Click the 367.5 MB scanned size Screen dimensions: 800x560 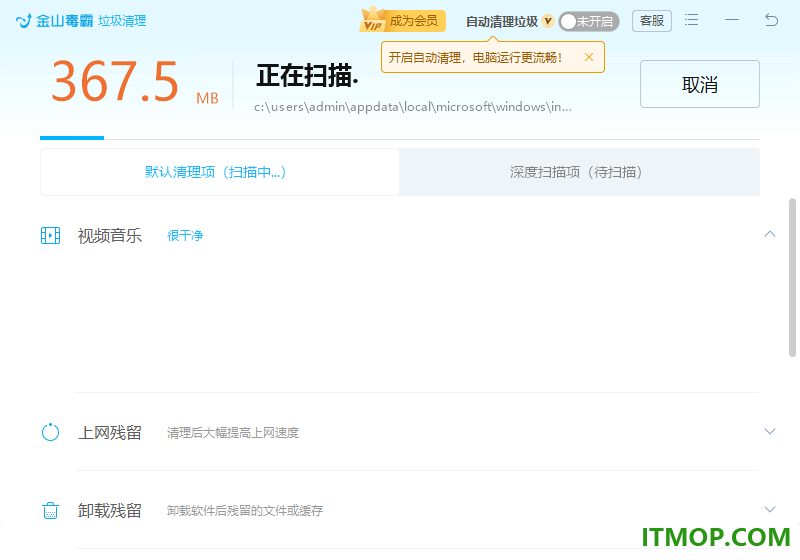[135, 82]
